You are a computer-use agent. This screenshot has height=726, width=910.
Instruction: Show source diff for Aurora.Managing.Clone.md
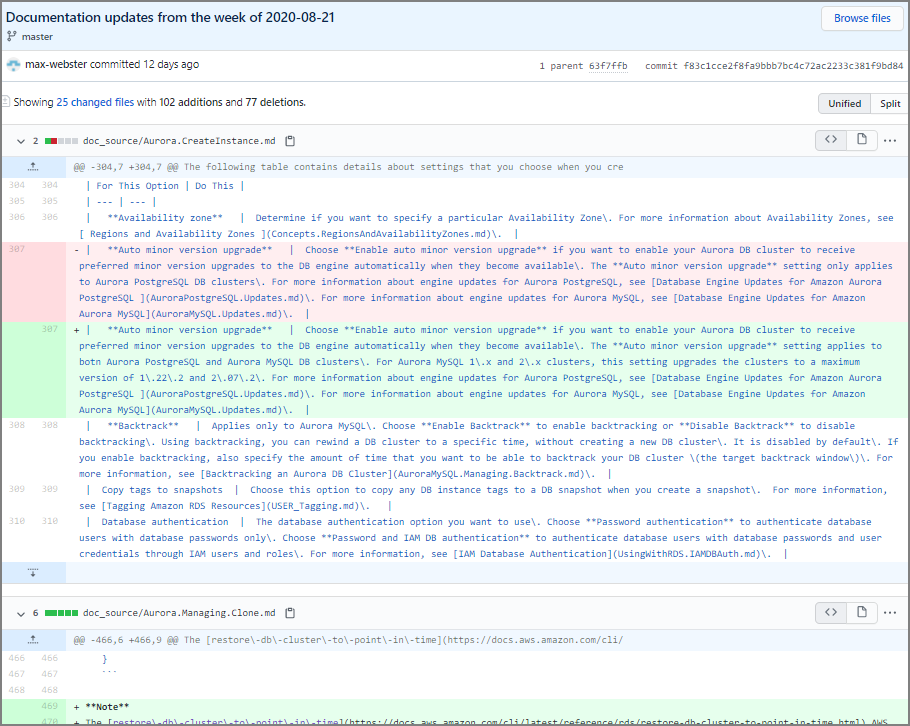830,612
